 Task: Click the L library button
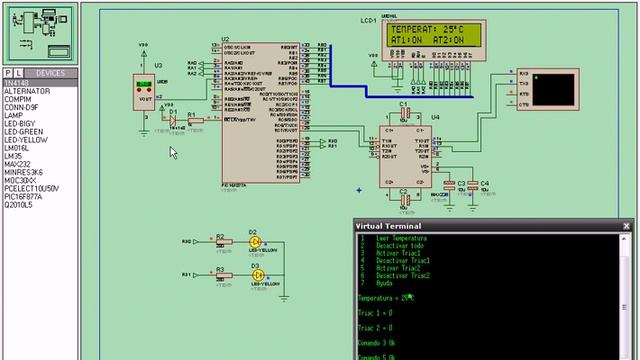point(18,73)
